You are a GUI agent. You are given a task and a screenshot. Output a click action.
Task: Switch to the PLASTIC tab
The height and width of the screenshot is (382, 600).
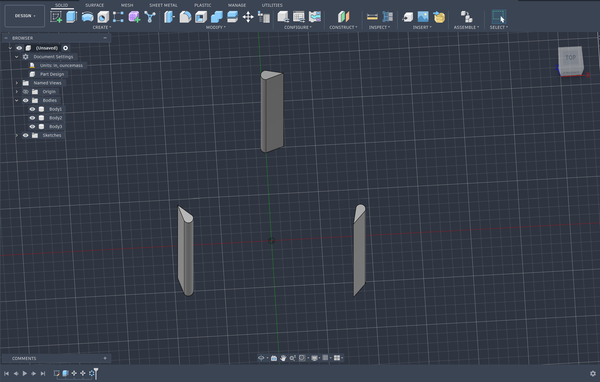202,5
